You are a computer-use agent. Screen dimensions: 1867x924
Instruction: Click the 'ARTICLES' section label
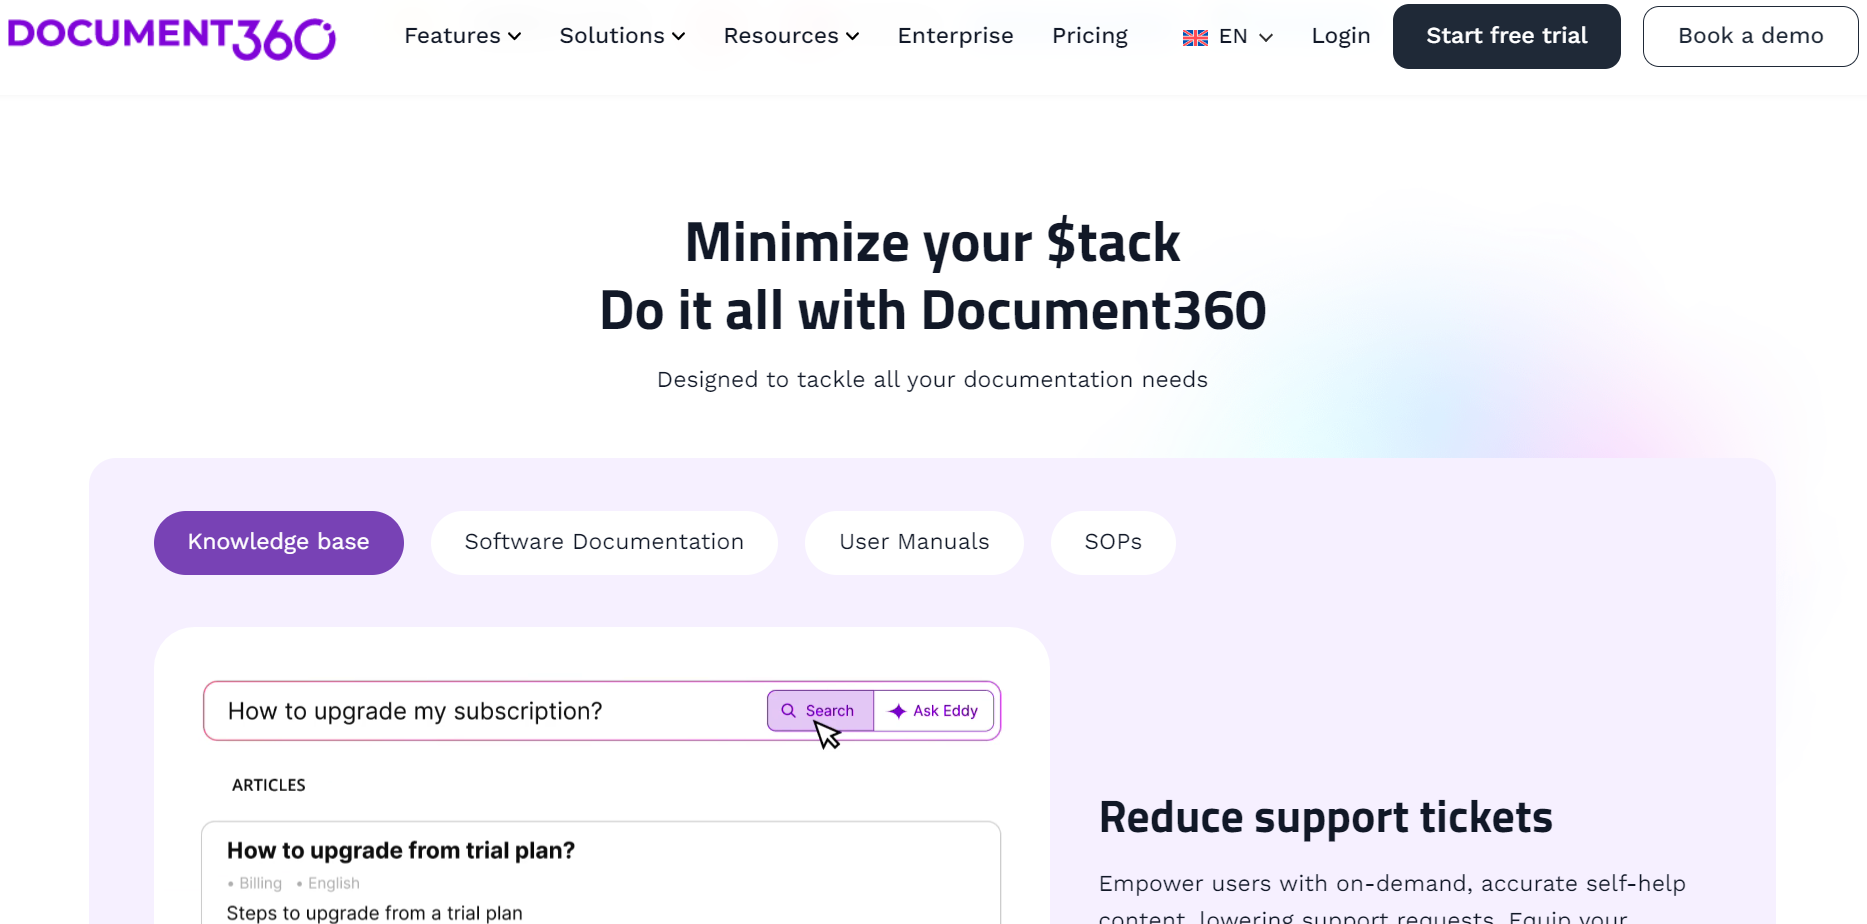click(x=269, y=786)
